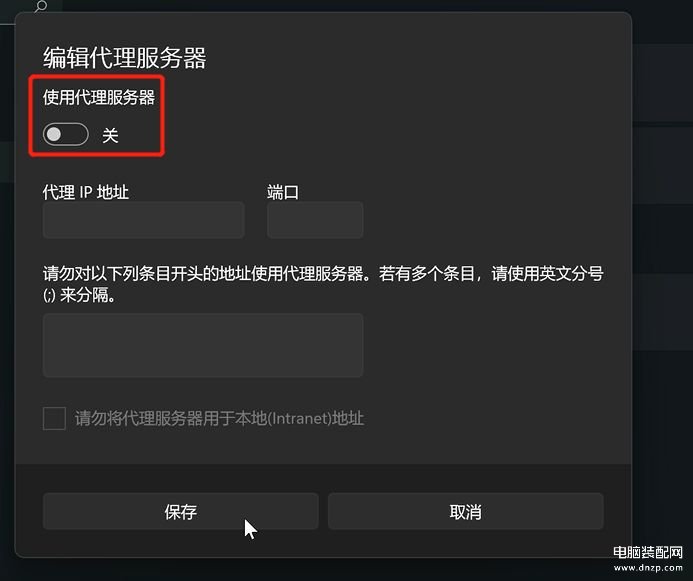Click the 电脑装配网 watermark logo
693x581 pixels.
click(x=648, y=552)
